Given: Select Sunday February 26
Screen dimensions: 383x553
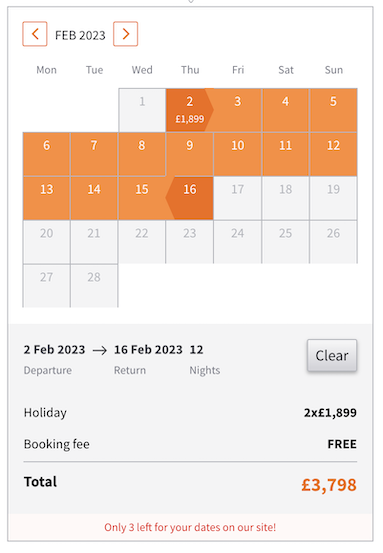Looking at the screenshot, I should click(333, 242).
